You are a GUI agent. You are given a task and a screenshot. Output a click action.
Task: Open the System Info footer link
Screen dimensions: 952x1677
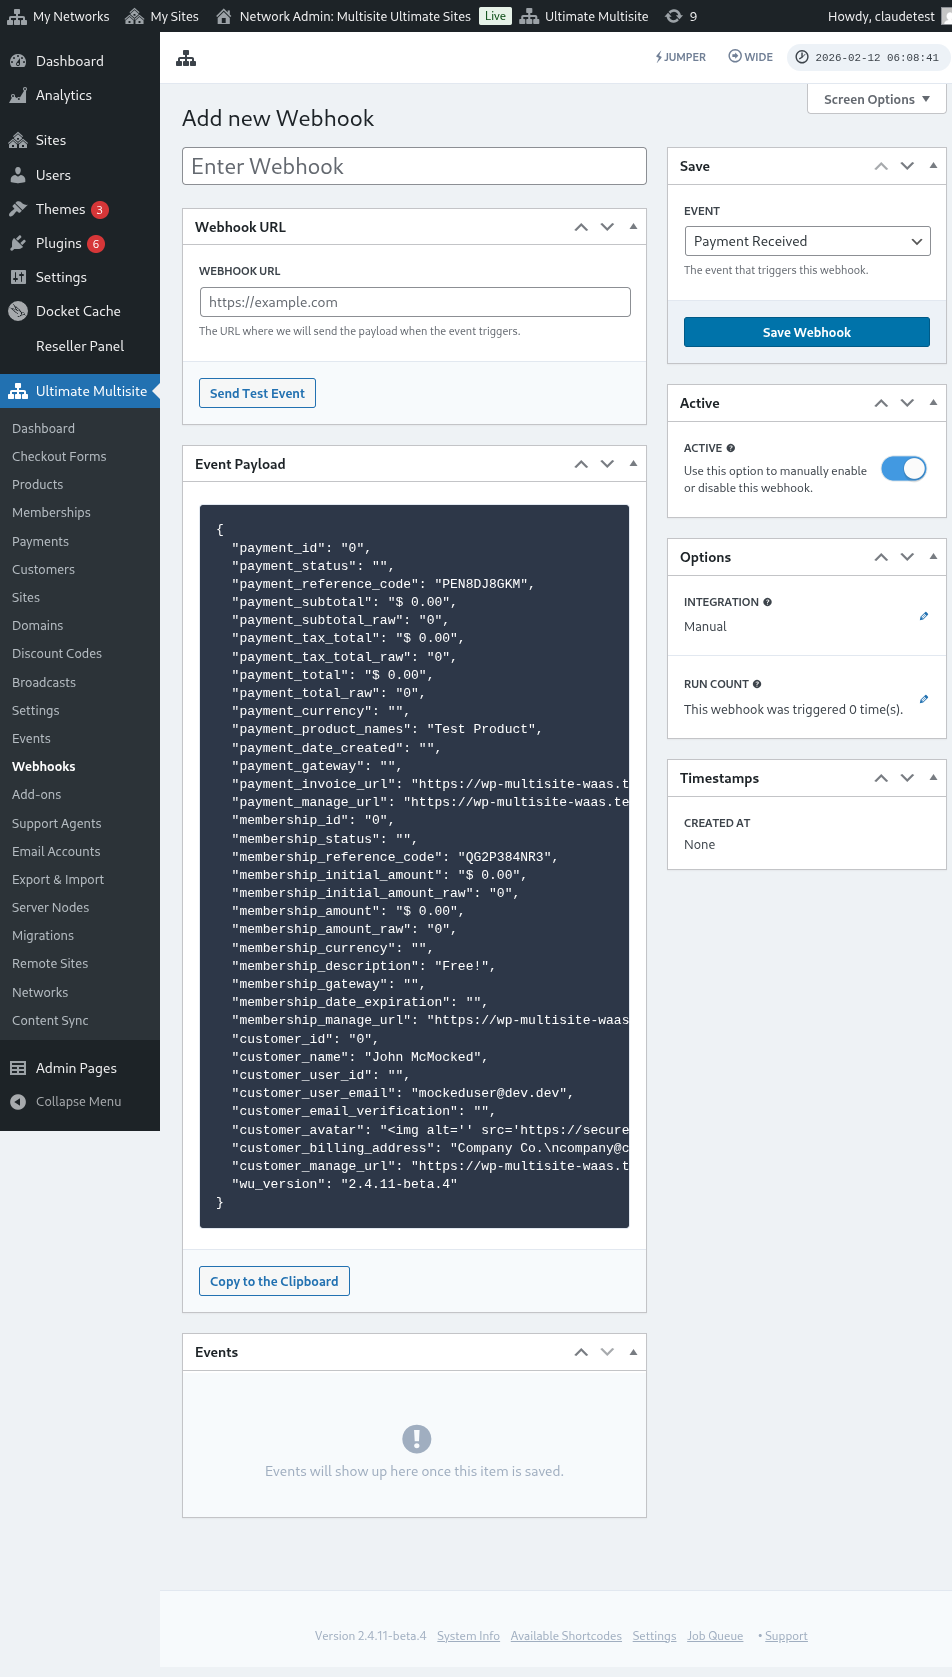[468, 1636]
